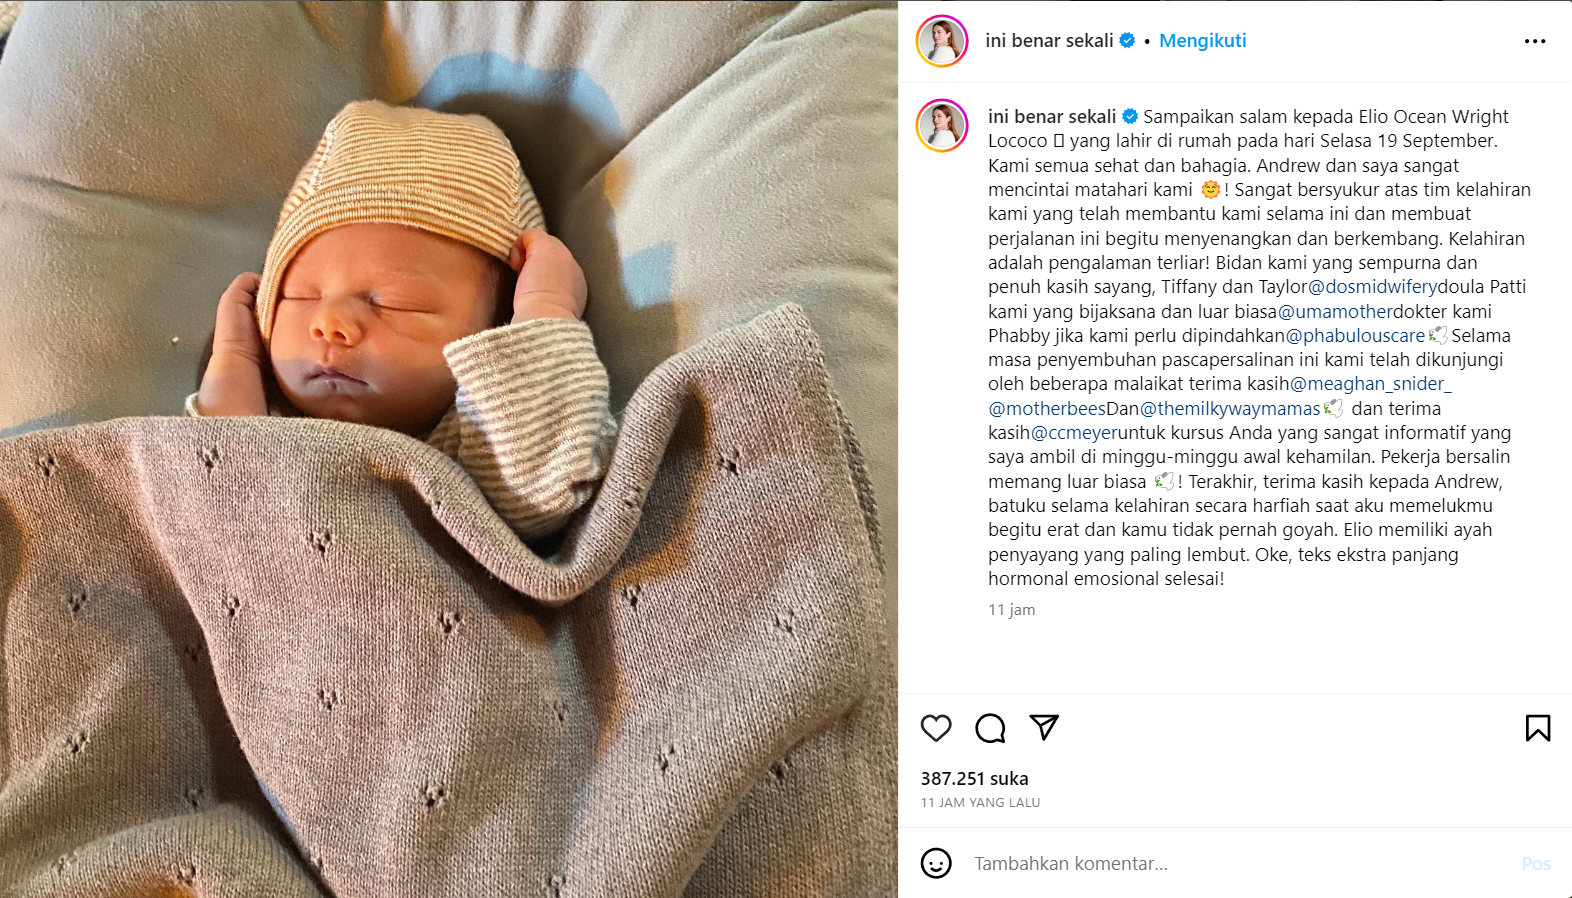Open header username ini benar sekali

[x=1049, y=41]
